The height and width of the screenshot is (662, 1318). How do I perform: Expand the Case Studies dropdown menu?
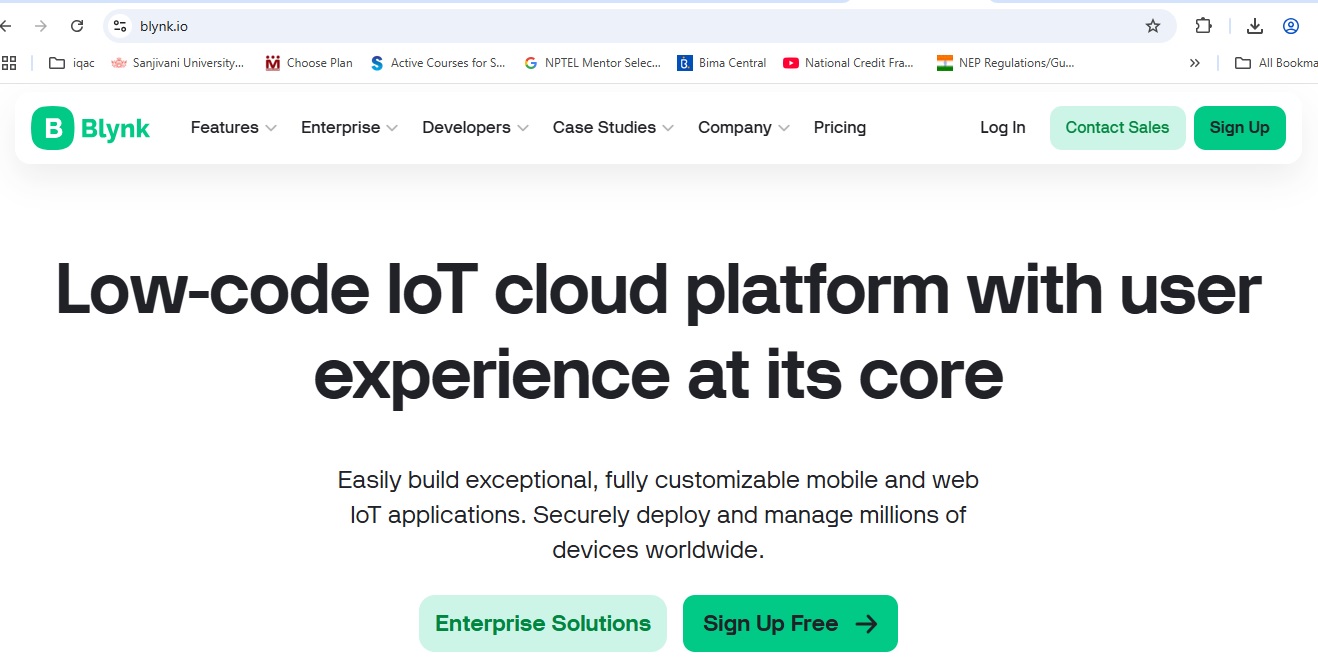(613, 128)
